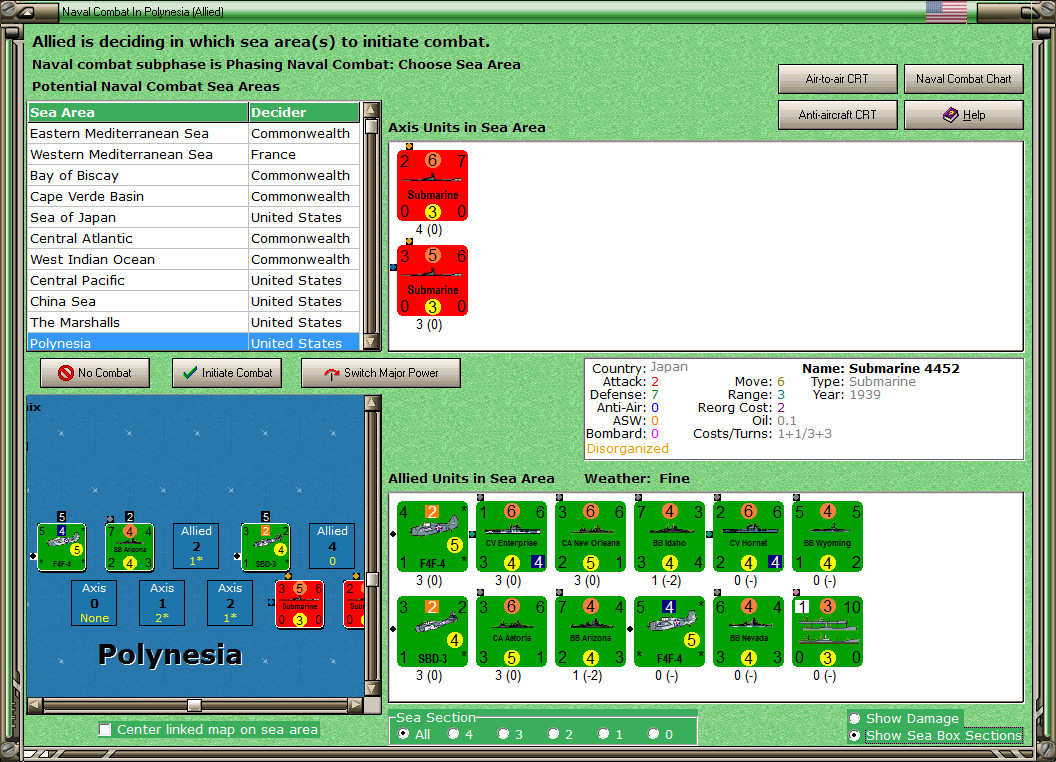Click the BB Arizona counter on the Polynesia map
Screen dimensions: 1056x762
coord(130,546)
